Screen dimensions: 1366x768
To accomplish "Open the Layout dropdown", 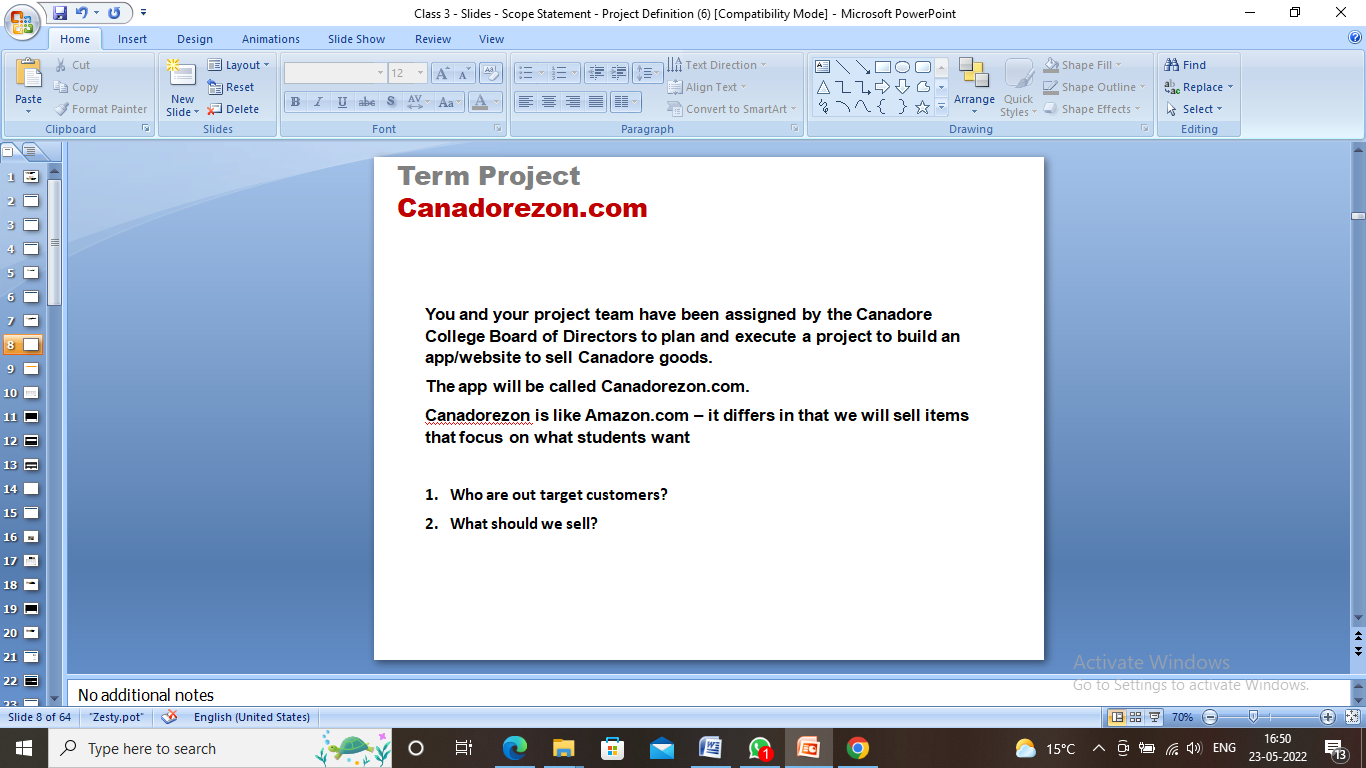I will pyautogui.click(x=240, y=64).
